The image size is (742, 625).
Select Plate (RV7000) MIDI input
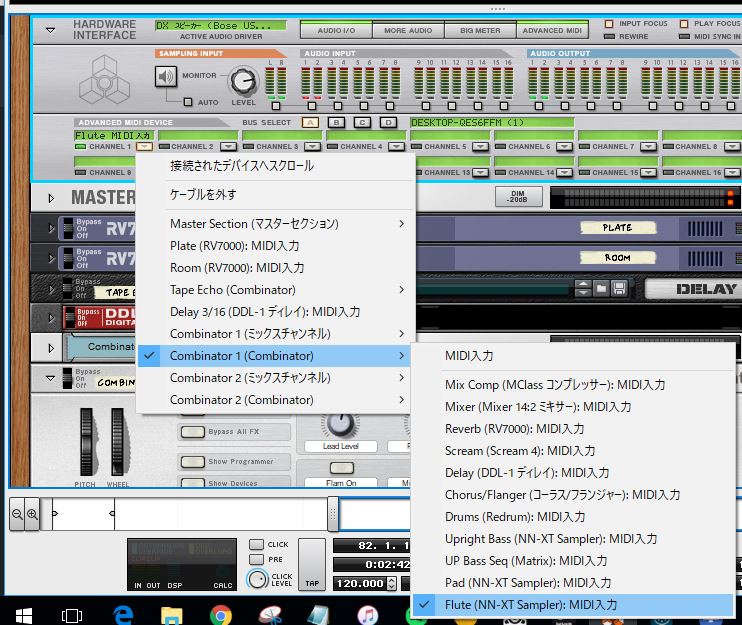(x=275, y=246)
